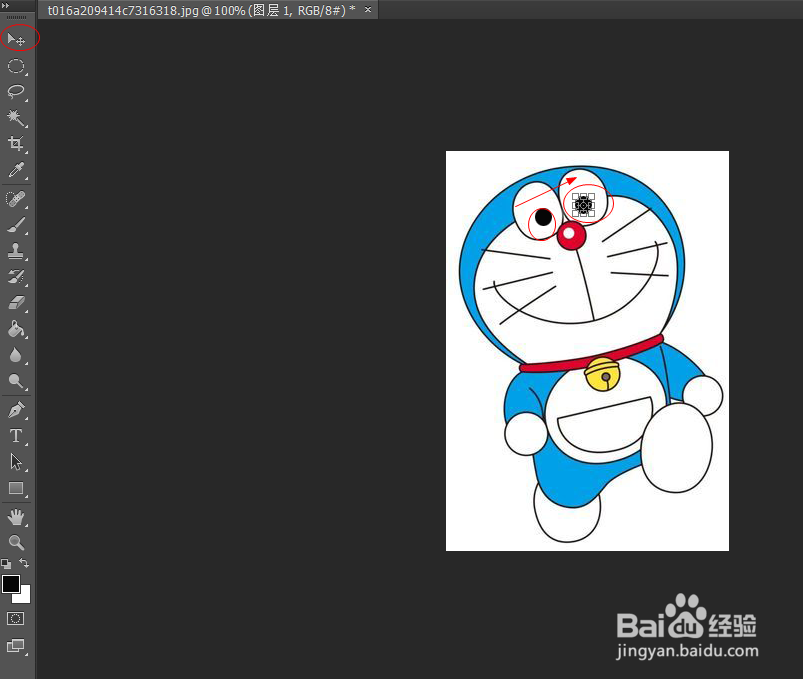This screenshot has width=803, height=679.
Task: Click the black pupil in the left eye
Action: click(x=543, y=218)
